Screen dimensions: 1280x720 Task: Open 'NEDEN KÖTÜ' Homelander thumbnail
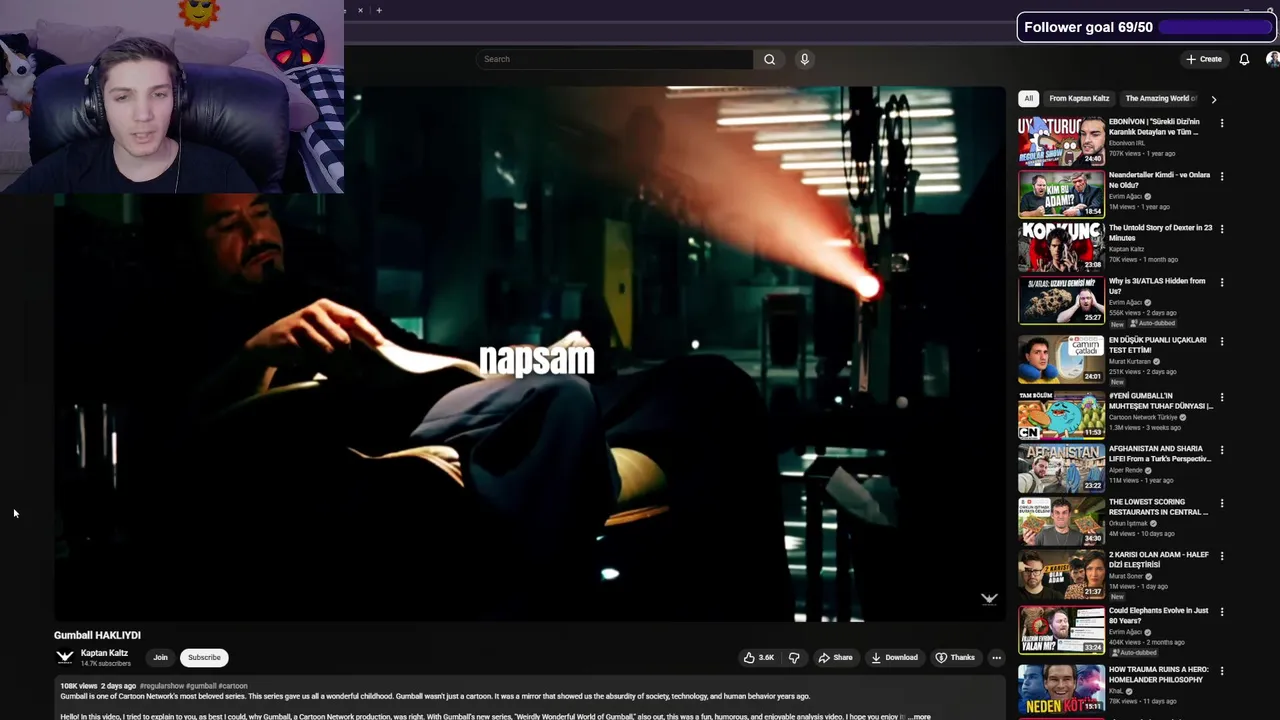coord(1061,689)
